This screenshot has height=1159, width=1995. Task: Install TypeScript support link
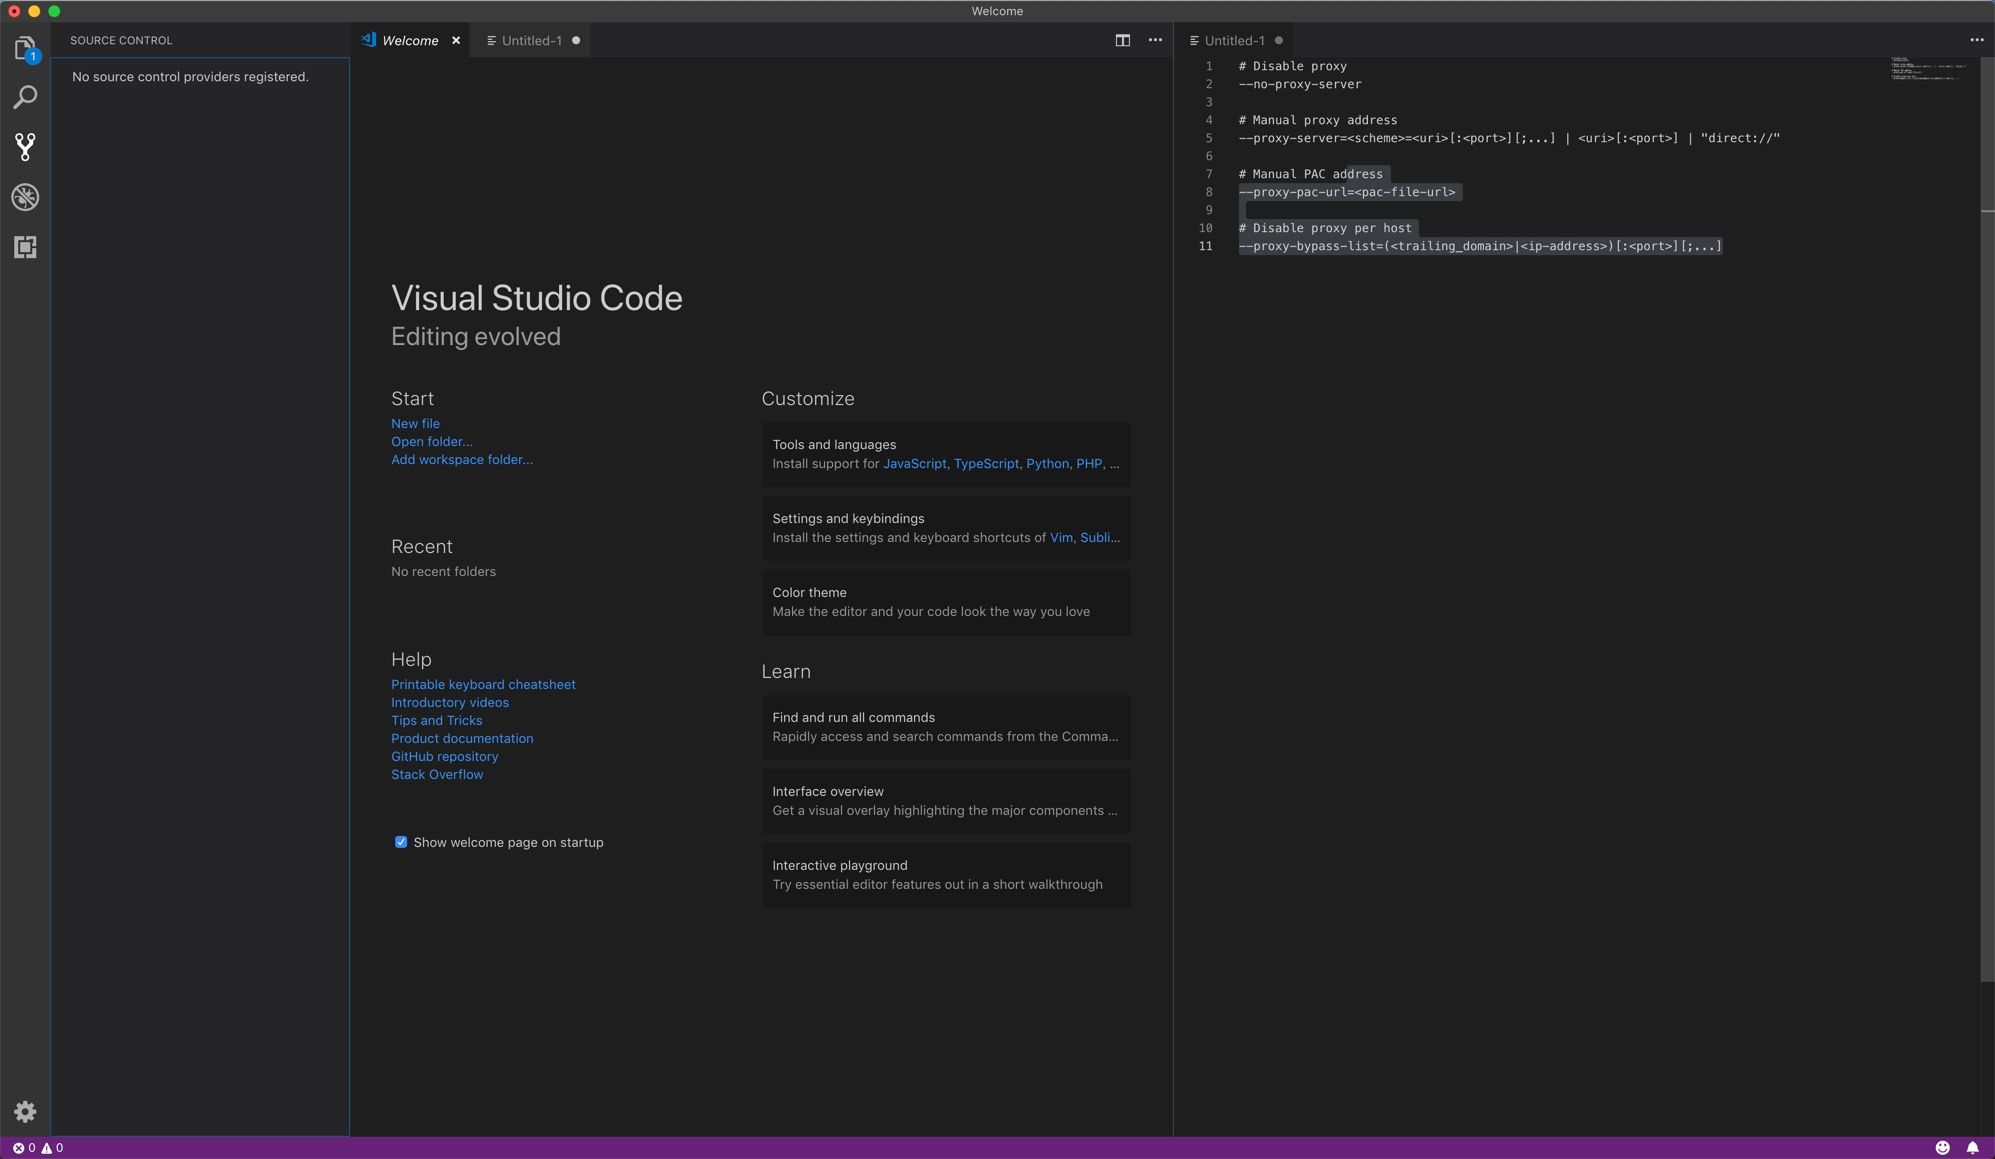click(986, 463)
